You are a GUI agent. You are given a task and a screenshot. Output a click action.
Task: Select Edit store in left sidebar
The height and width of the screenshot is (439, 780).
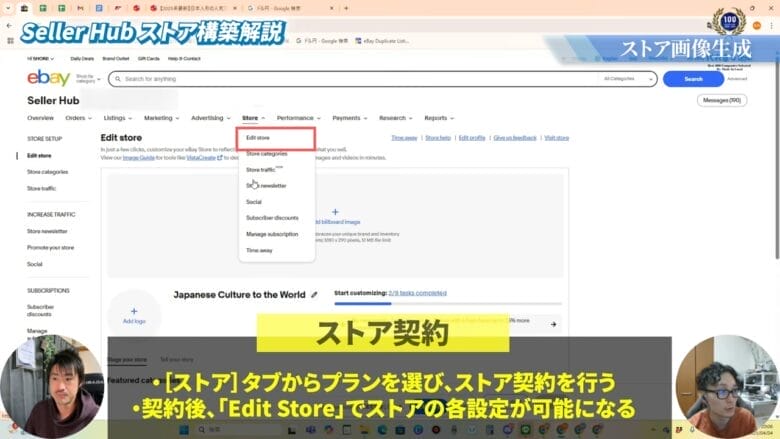pyautogui.click(x=39, y=156)
